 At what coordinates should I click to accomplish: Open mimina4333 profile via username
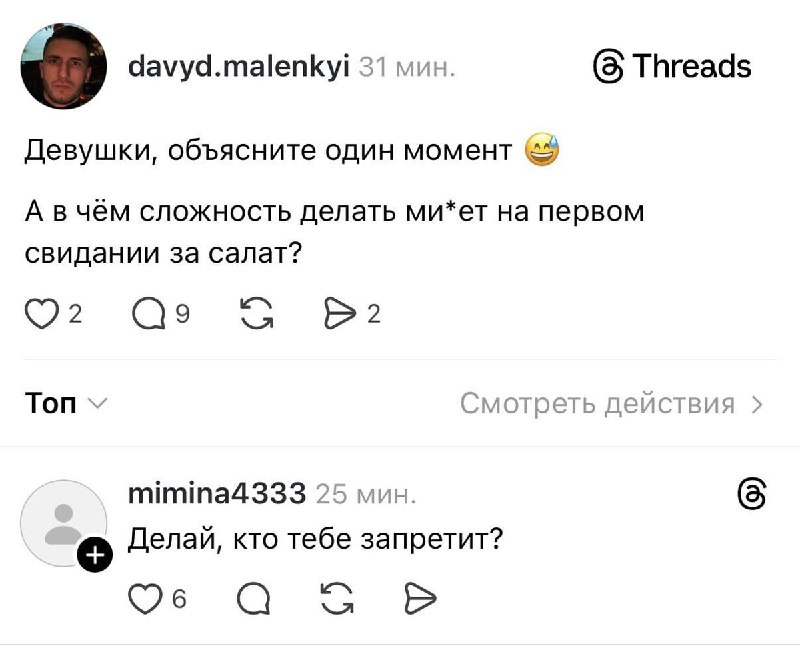pos(217,493)
